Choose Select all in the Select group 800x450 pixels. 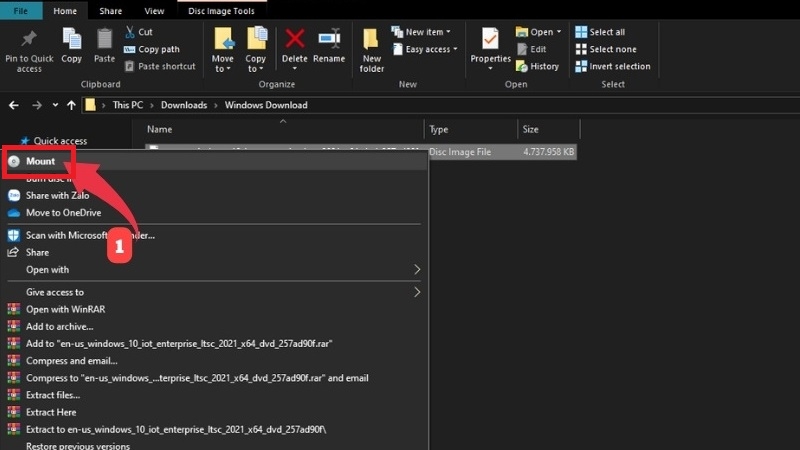click(606, 32)
